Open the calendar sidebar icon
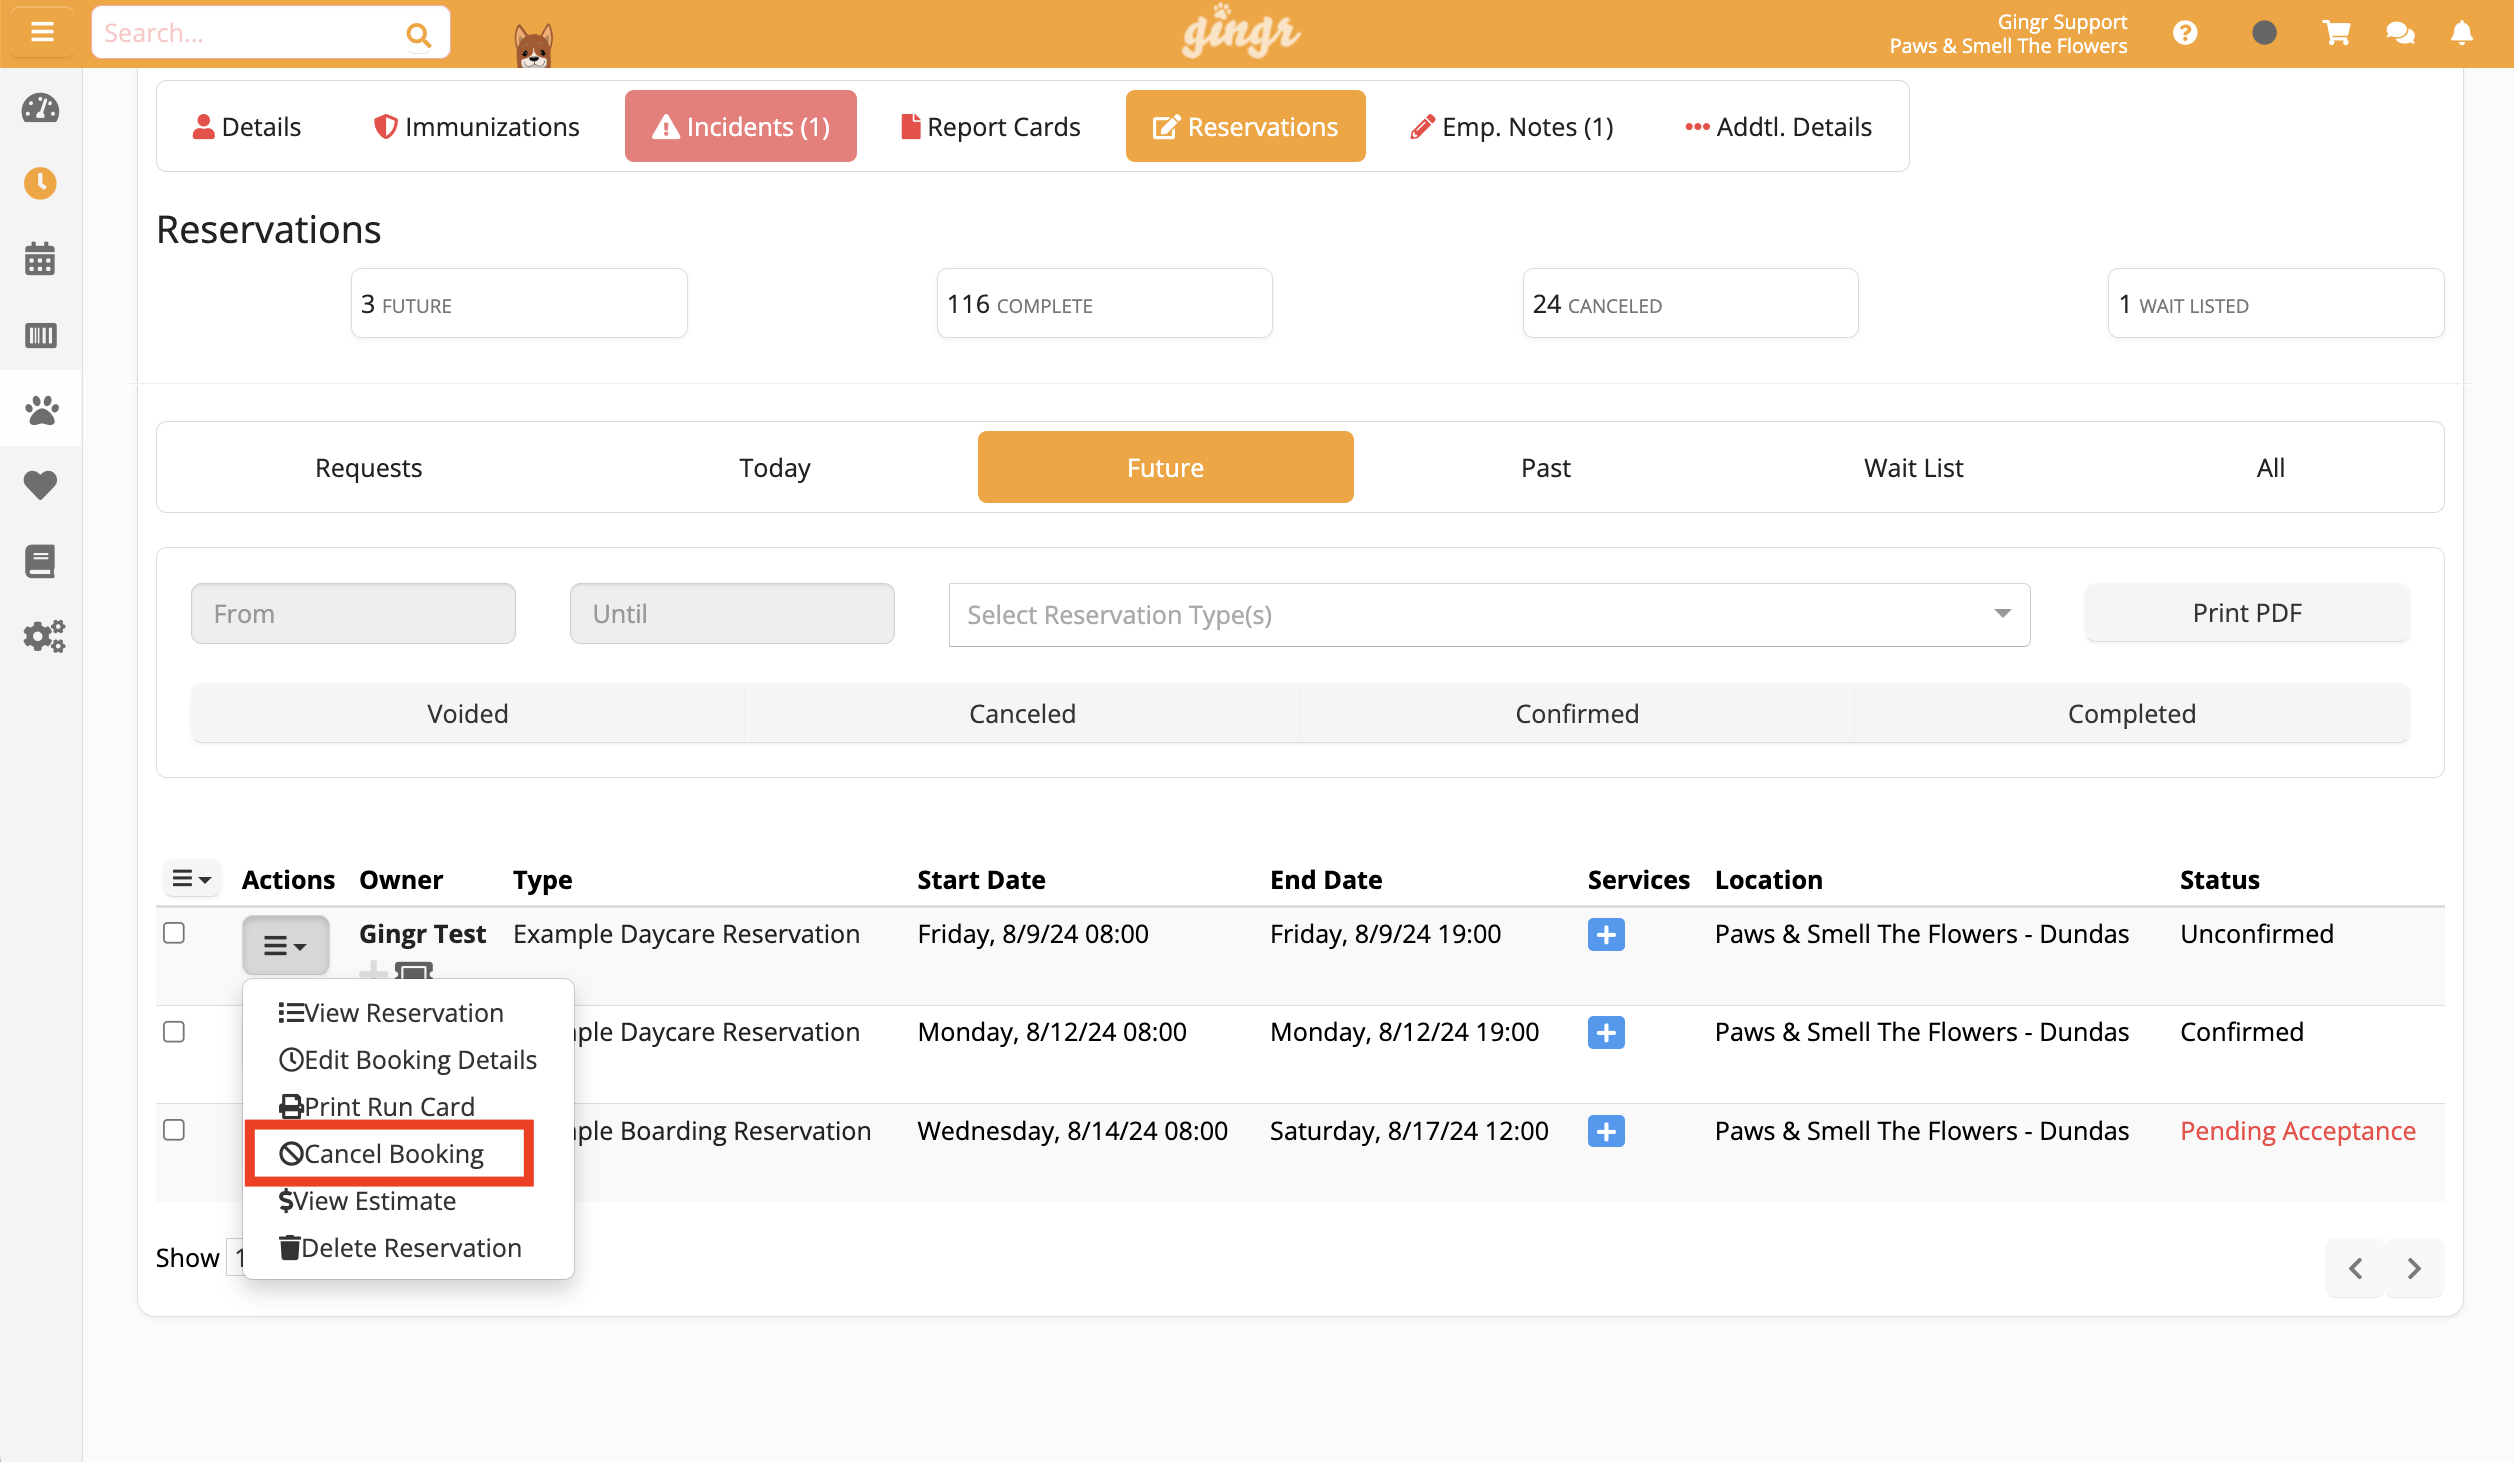This screenshot has height=1462, width=2514. coord(40,259)
